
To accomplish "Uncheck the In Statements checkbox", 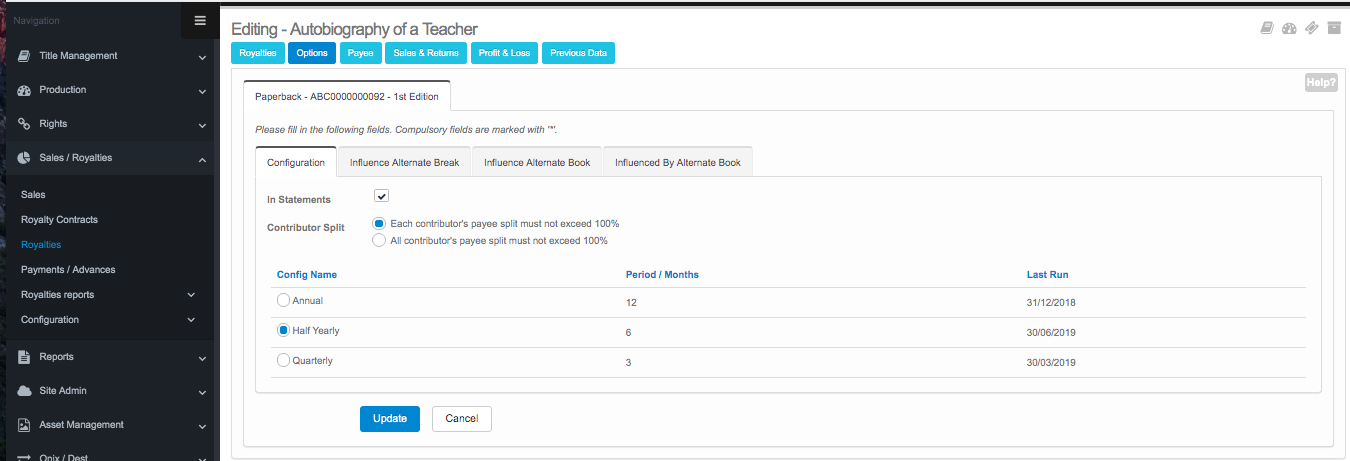I will click(381, 196).
